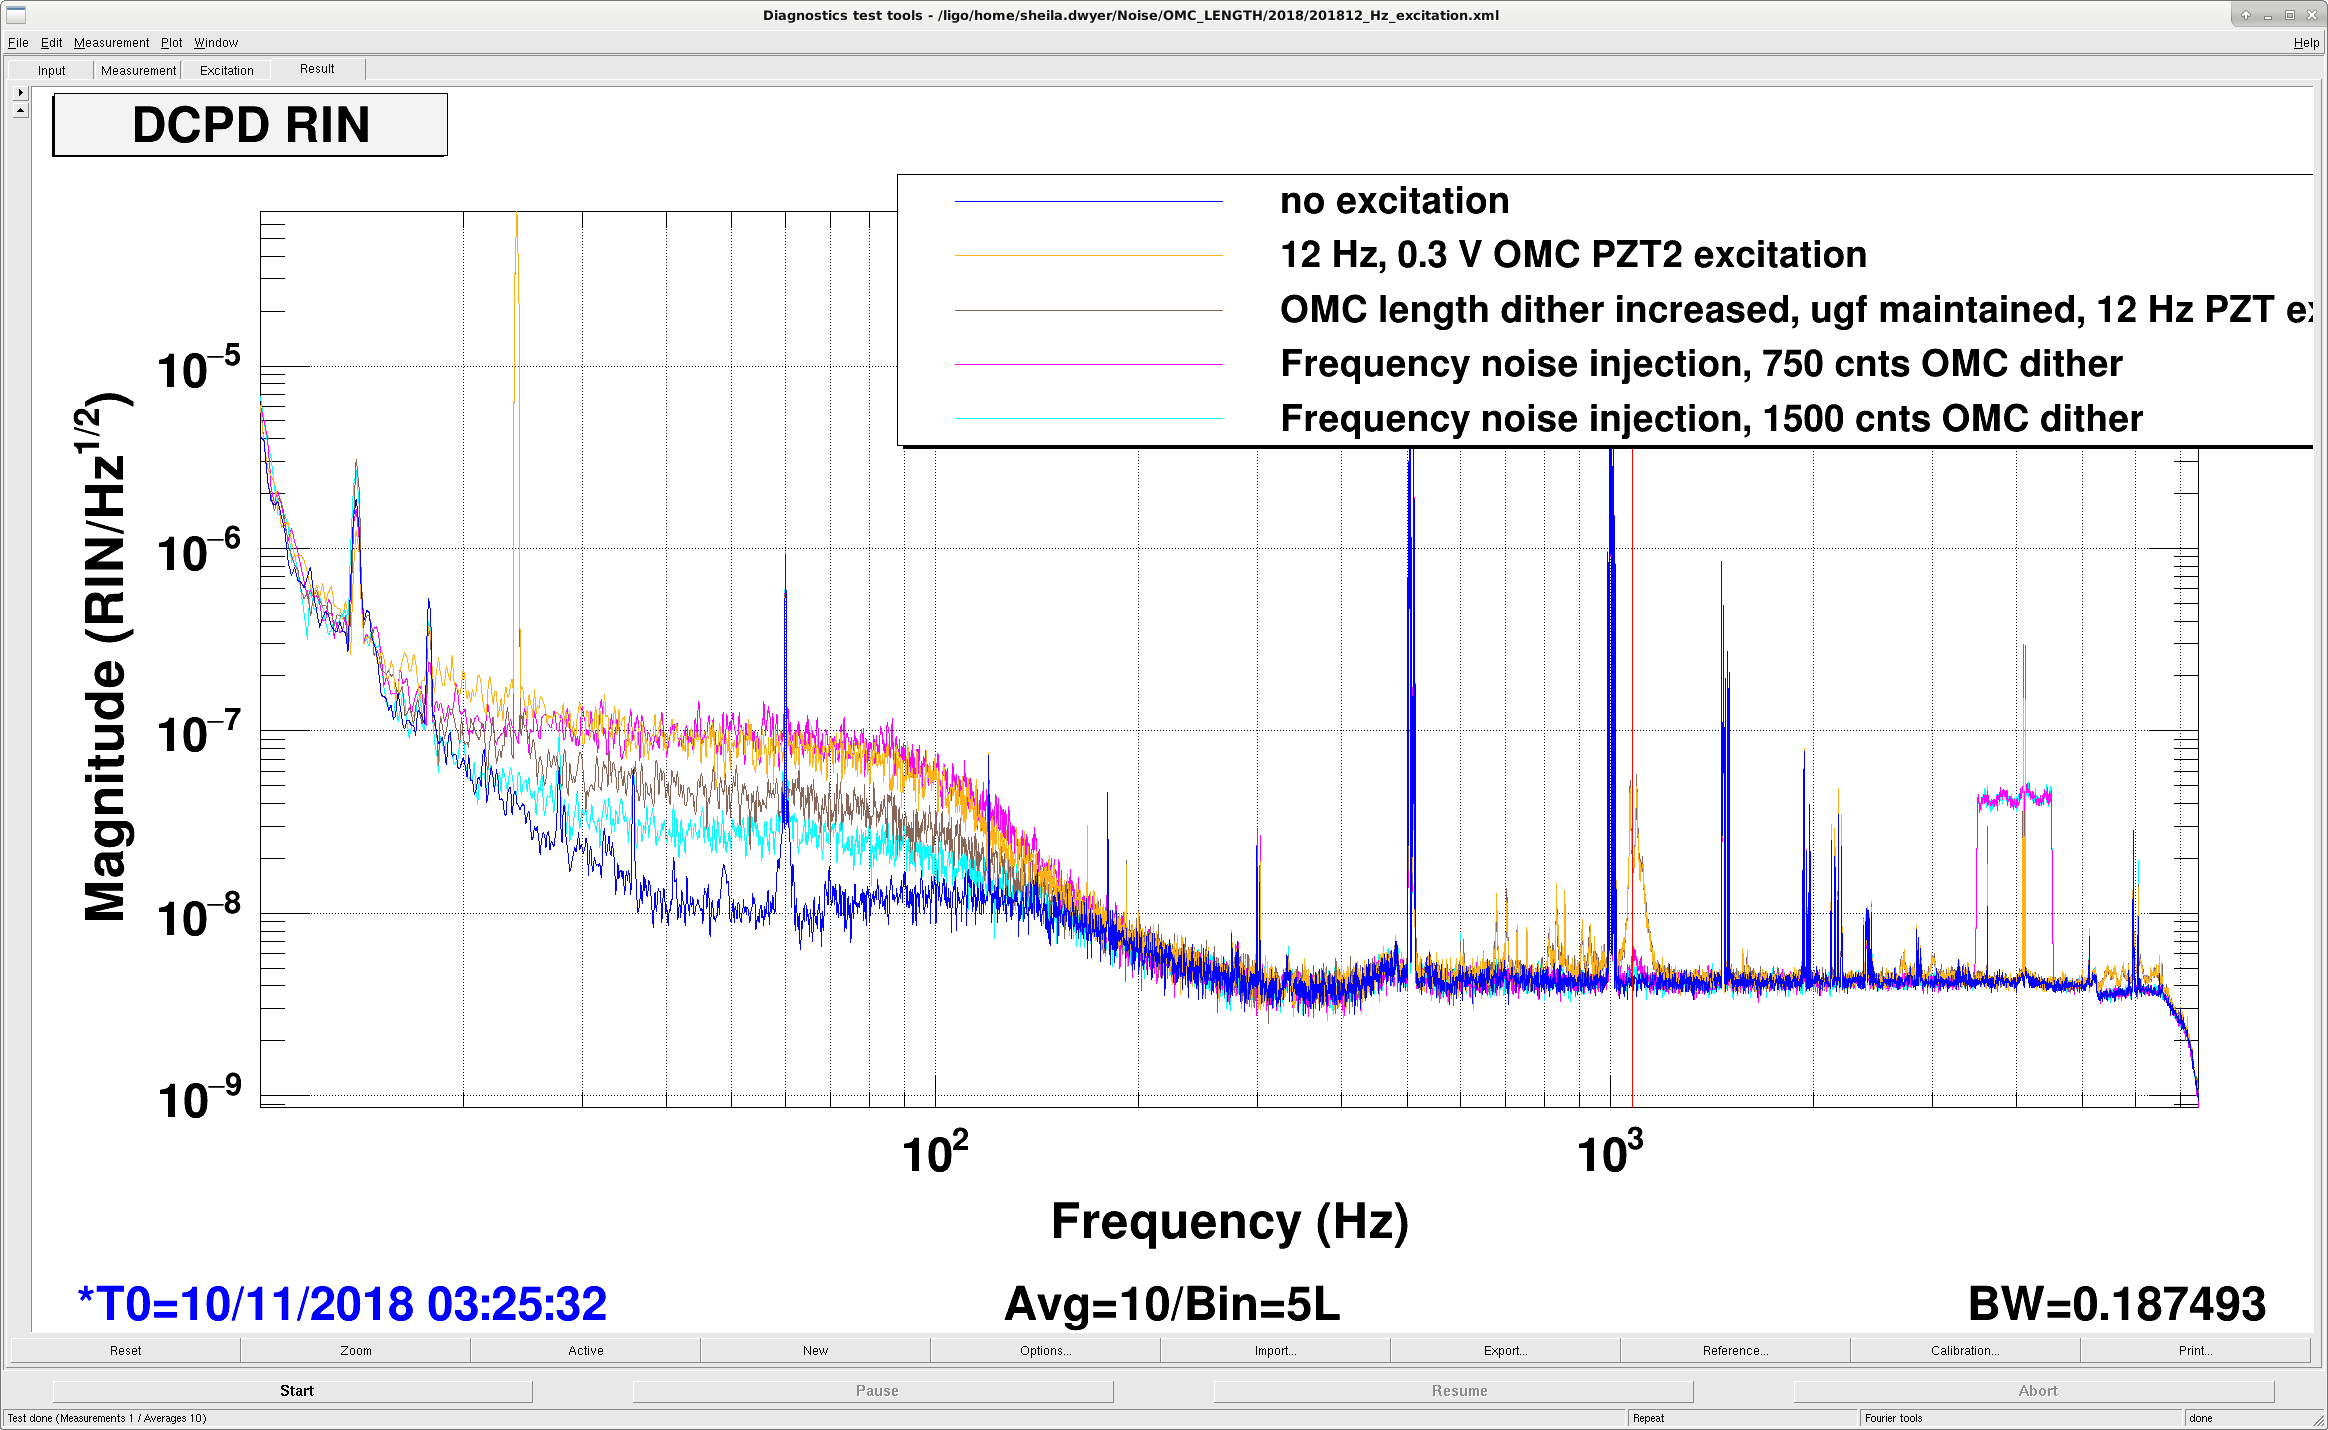Open the Plot menu

pyautogui.click(x=171, y=42)
